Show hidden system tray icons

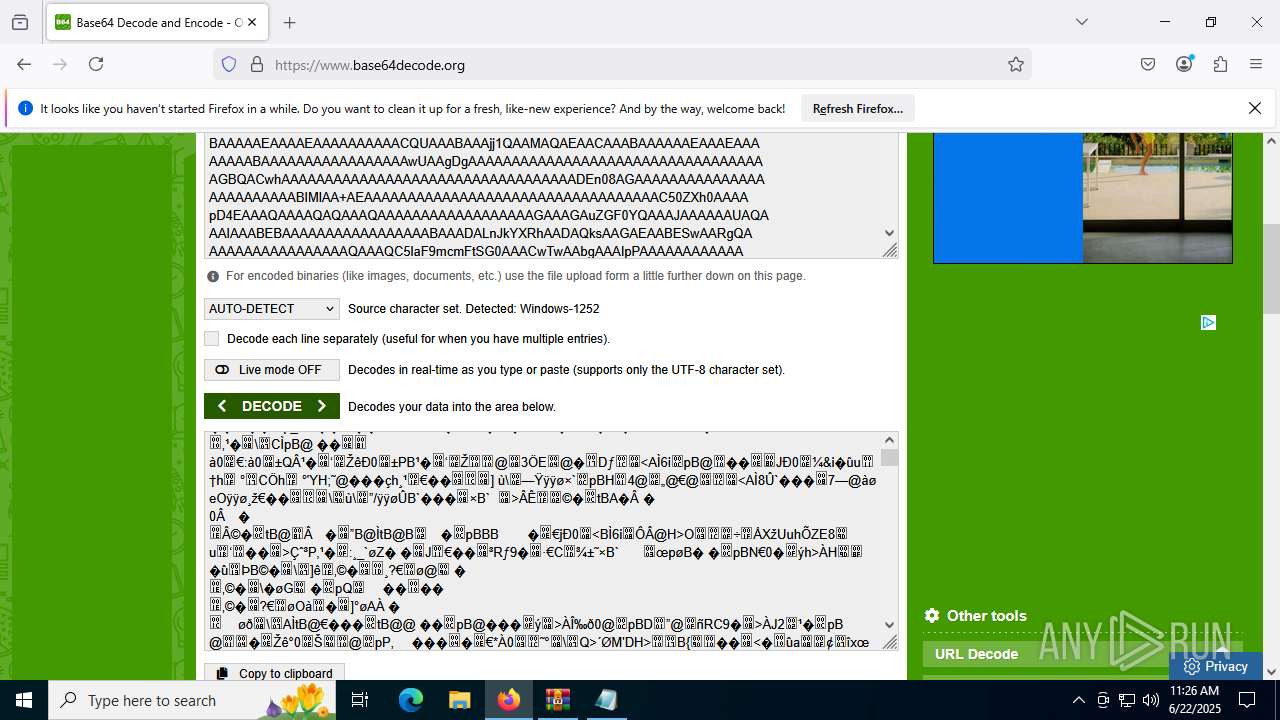[x=1078, y=700]
